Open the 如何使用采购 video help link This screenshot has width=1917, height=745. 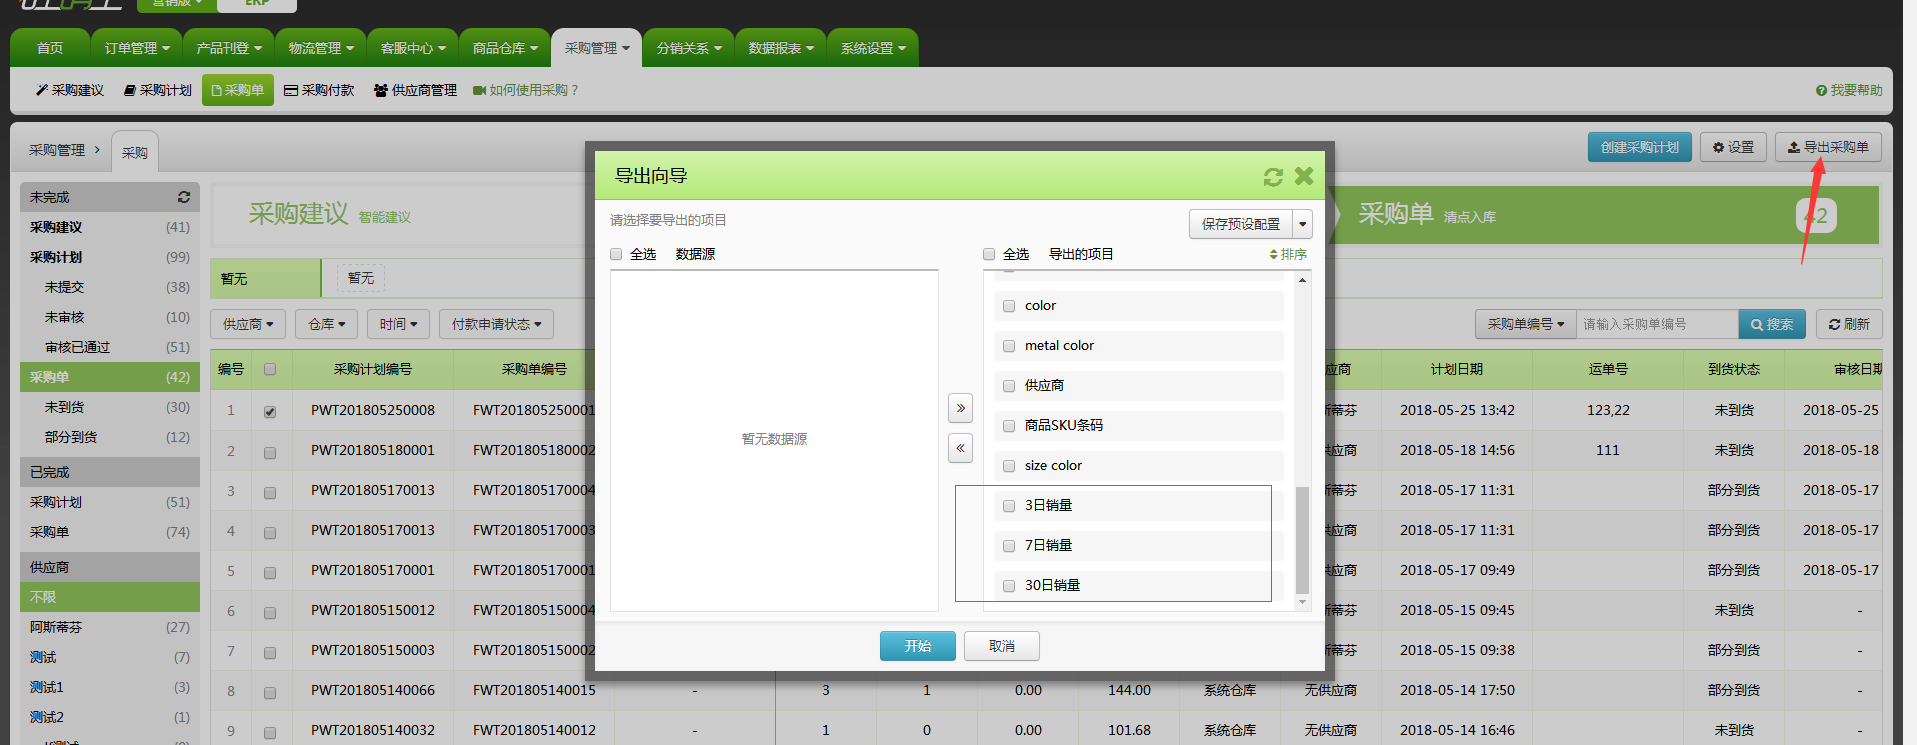pos(526,90)
